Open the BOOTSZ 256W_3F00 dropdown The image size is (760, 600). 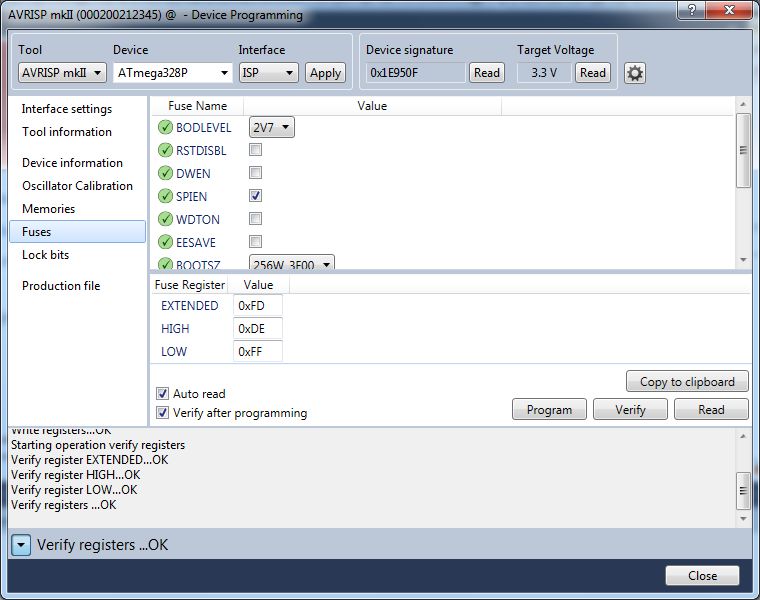tap(292, 263)
